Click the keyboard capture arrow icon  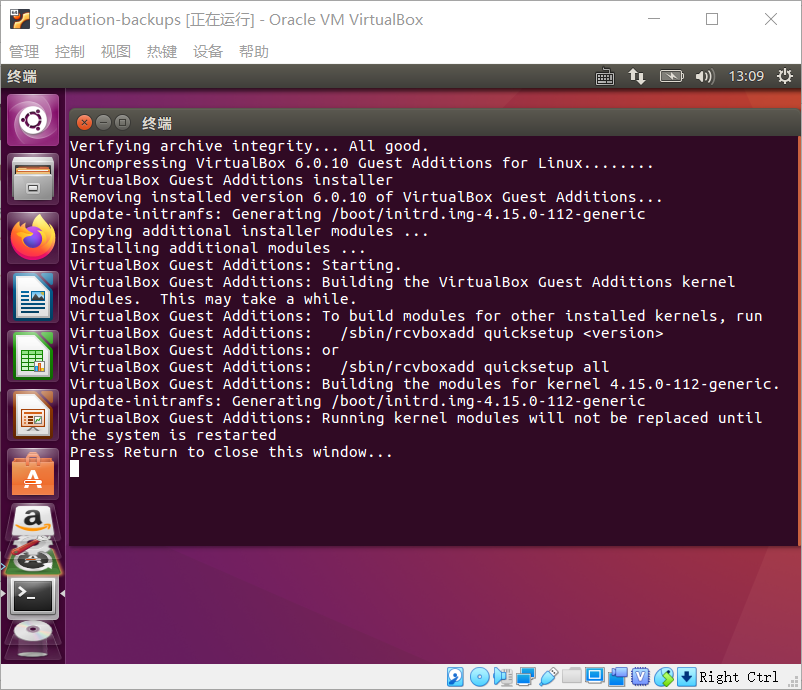[686, 677]
